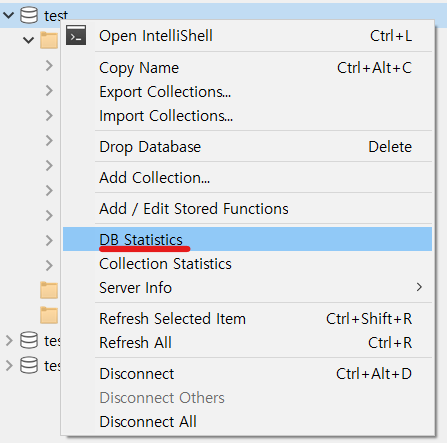Open IntelliShell from the context menu

coord(247,36)
